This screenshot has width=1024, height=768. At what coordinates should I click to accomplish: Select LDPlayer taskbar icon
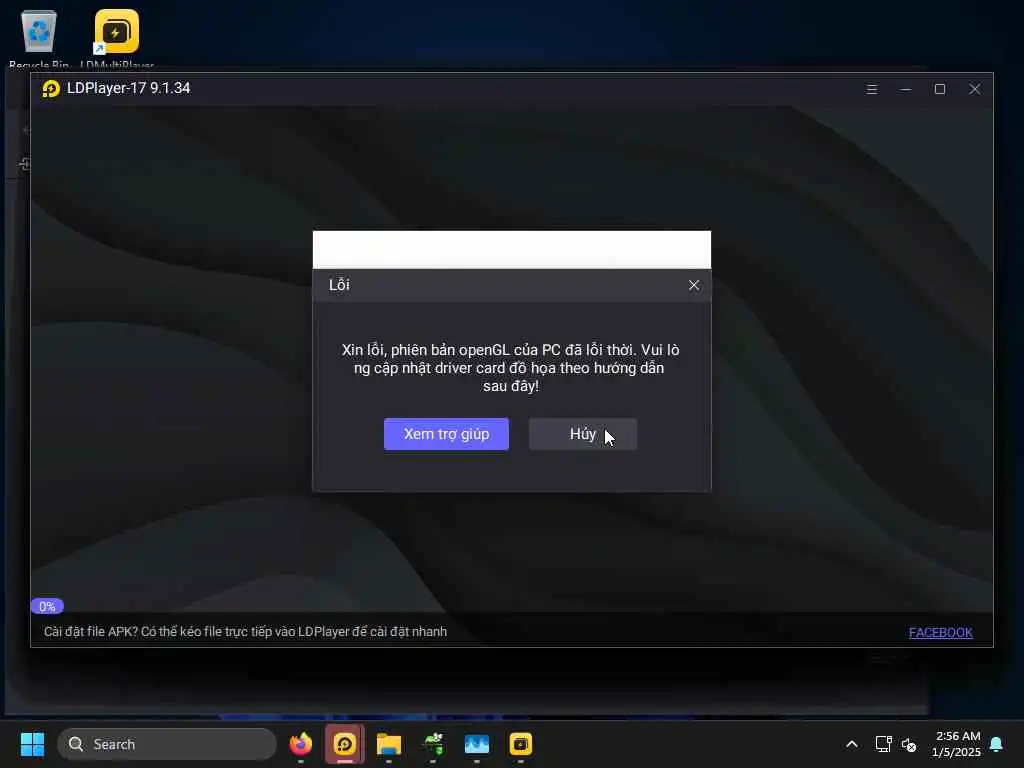pyautogui.click(x=345, y=744)
